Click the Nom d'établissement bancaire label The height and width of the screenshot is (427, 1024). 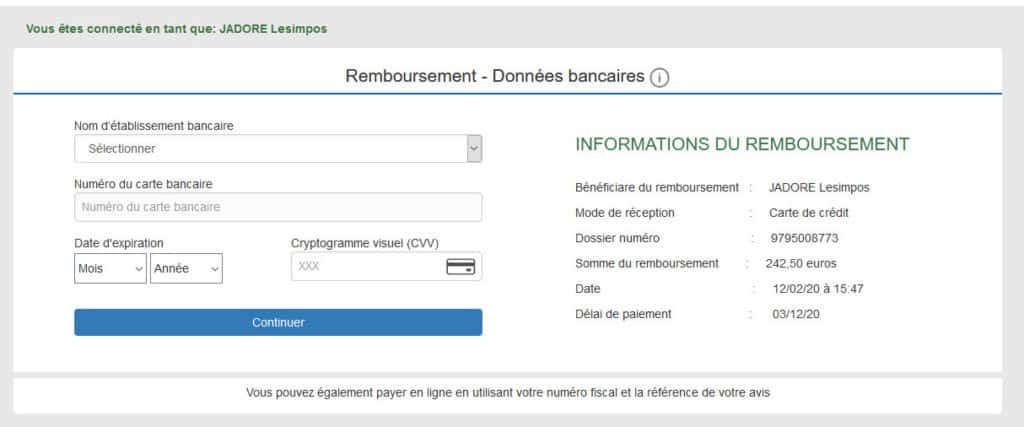(153, 125)
